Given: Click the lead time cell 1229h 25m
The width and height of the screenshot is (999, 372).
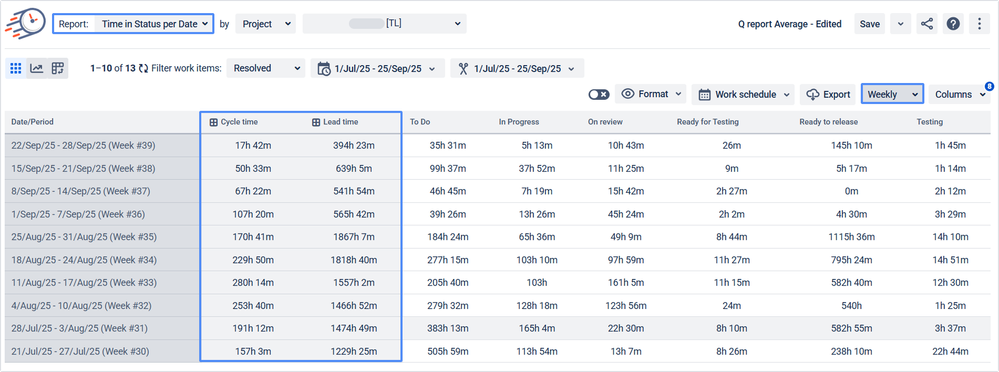Looking at the screenshot, I should coord(354,352).
